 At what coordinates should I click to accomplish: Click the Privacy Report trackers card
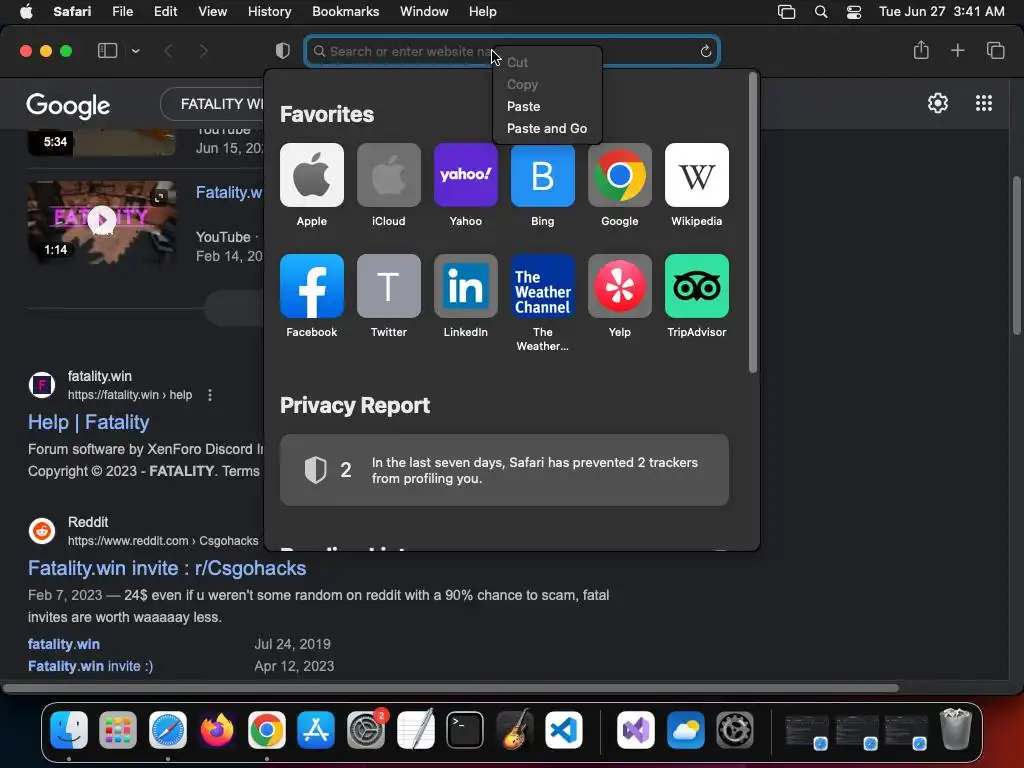[504, 470]
